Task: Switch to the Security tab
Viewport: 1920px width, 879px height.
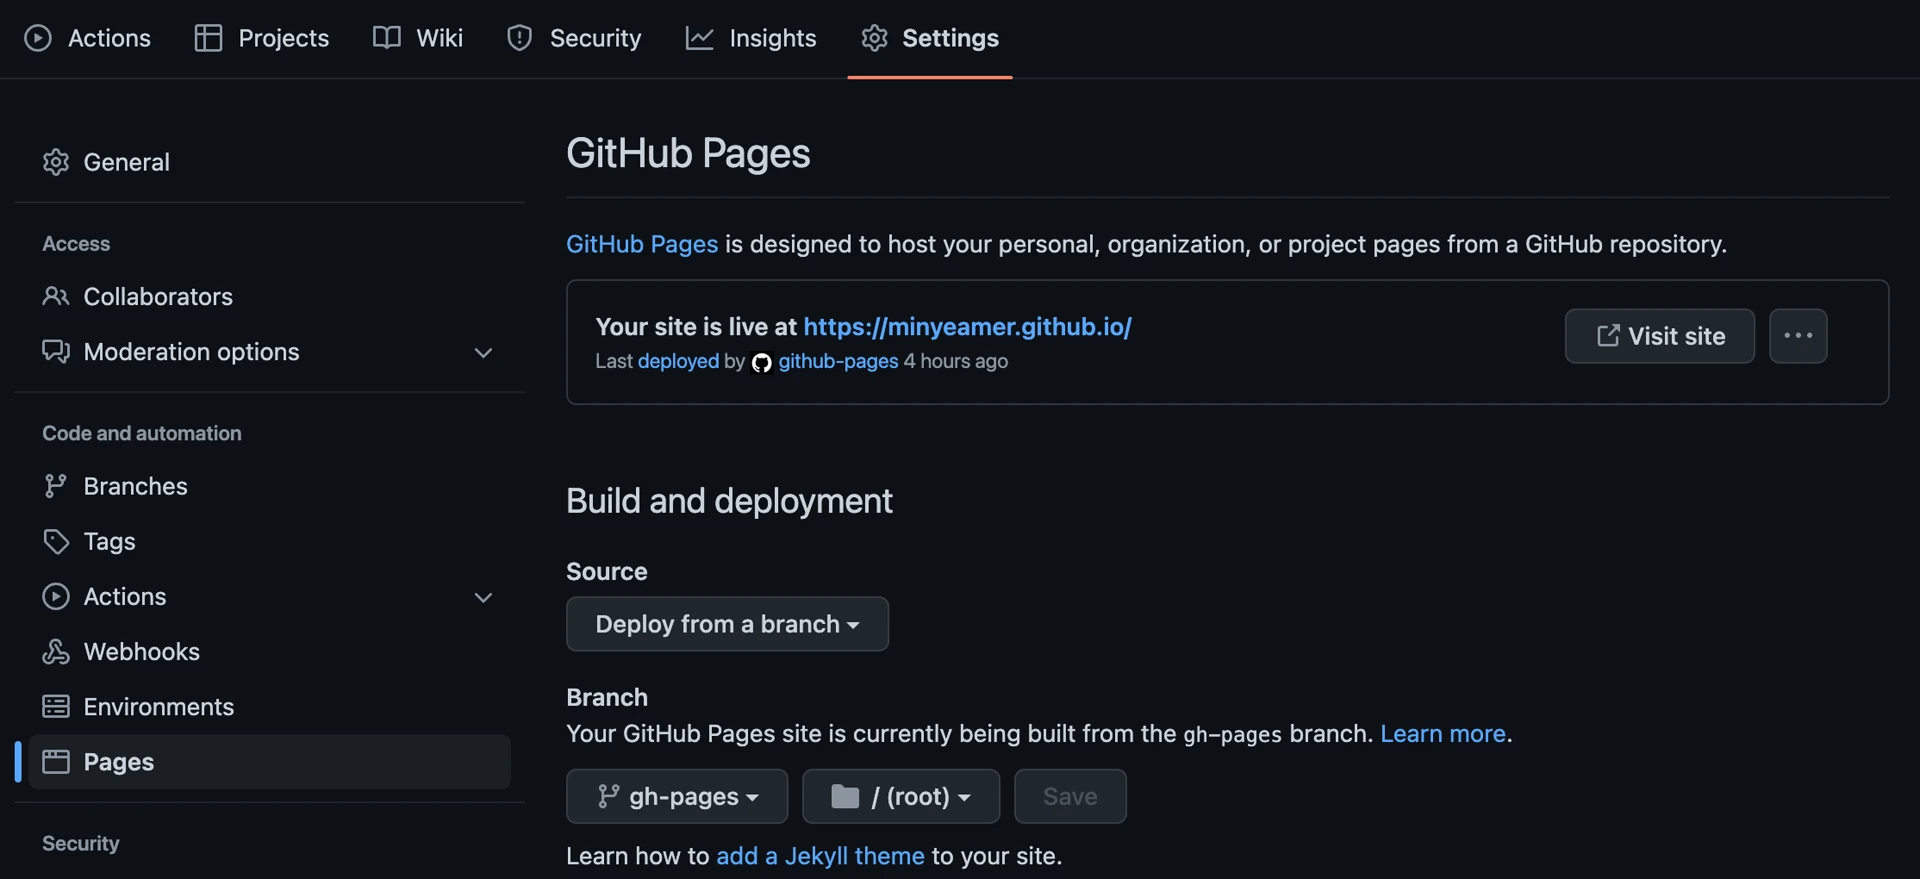Action: click(574, 38)
